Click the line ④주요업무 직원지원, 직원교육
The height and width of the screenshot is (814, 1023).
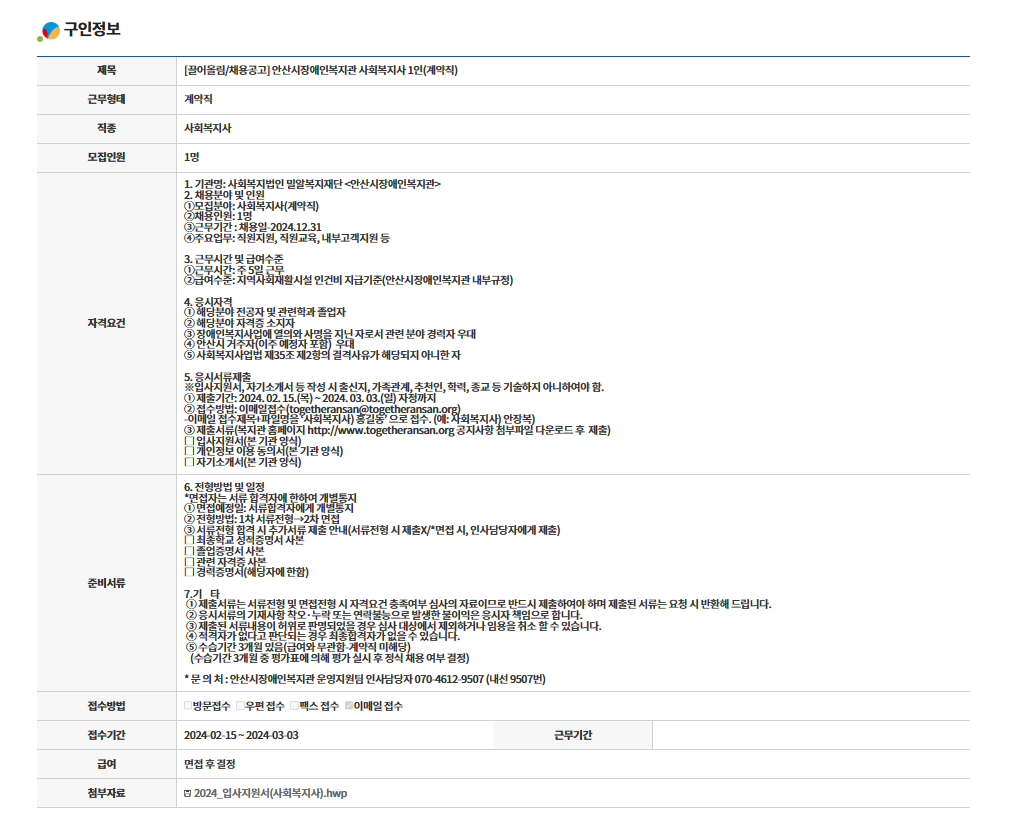click(x=287, y=238)
